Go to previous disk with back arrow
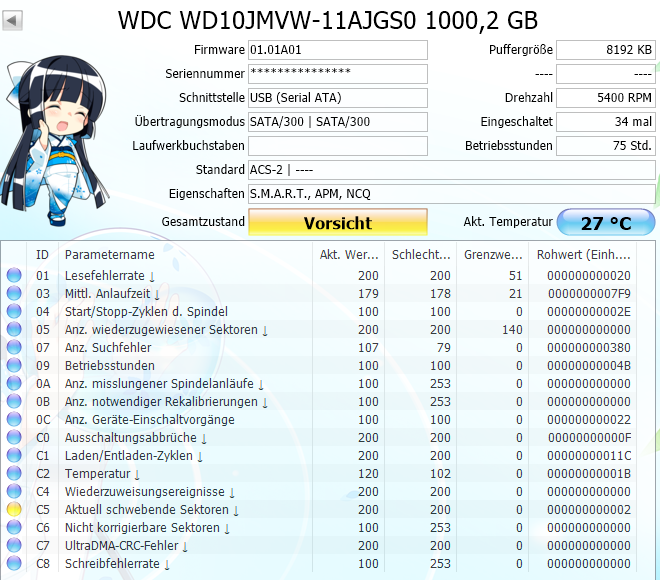Viewport: 660px width, 580px height. [x=12, y=21]
